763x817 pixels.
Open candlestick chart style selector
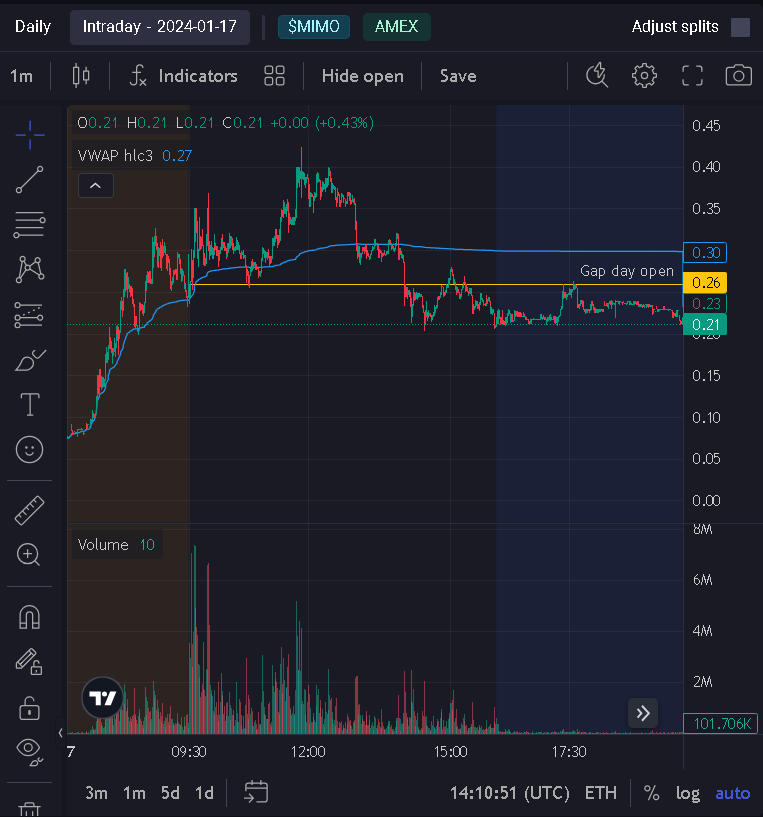click(81, 76)
